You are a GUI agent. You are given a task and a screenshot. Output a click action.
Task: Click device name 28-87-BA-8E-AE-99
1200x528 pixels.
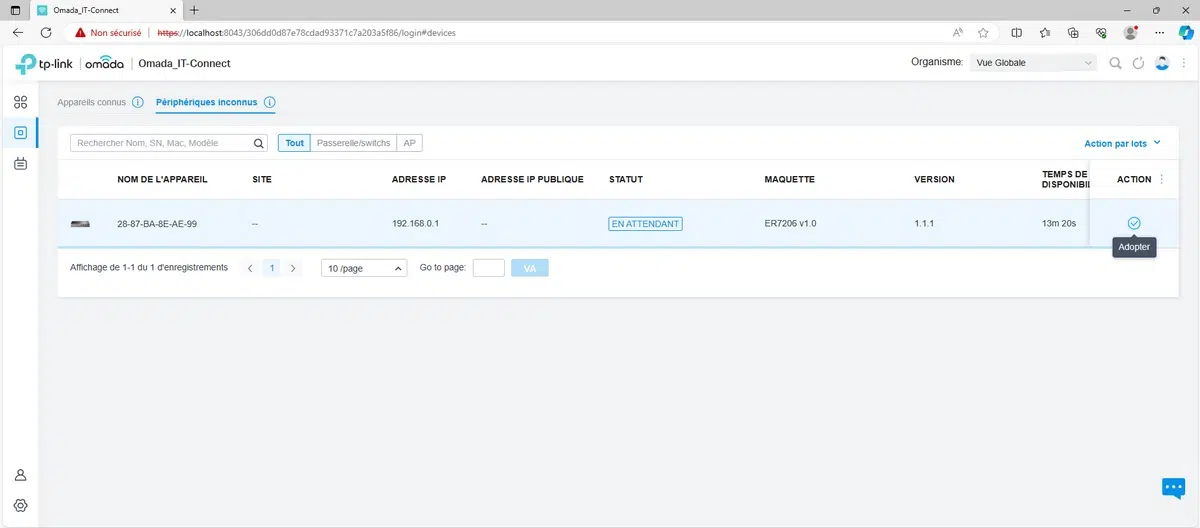click(157, 224)
